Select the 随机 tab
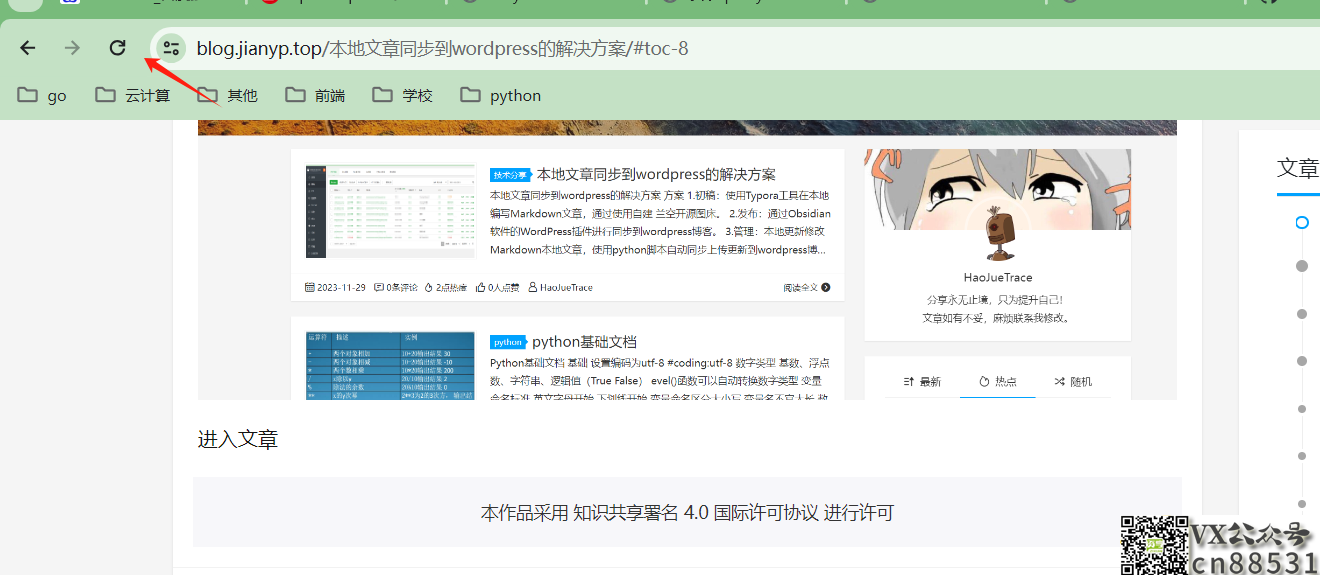This screenshot has width=1320, height=575. point(1072,381)
